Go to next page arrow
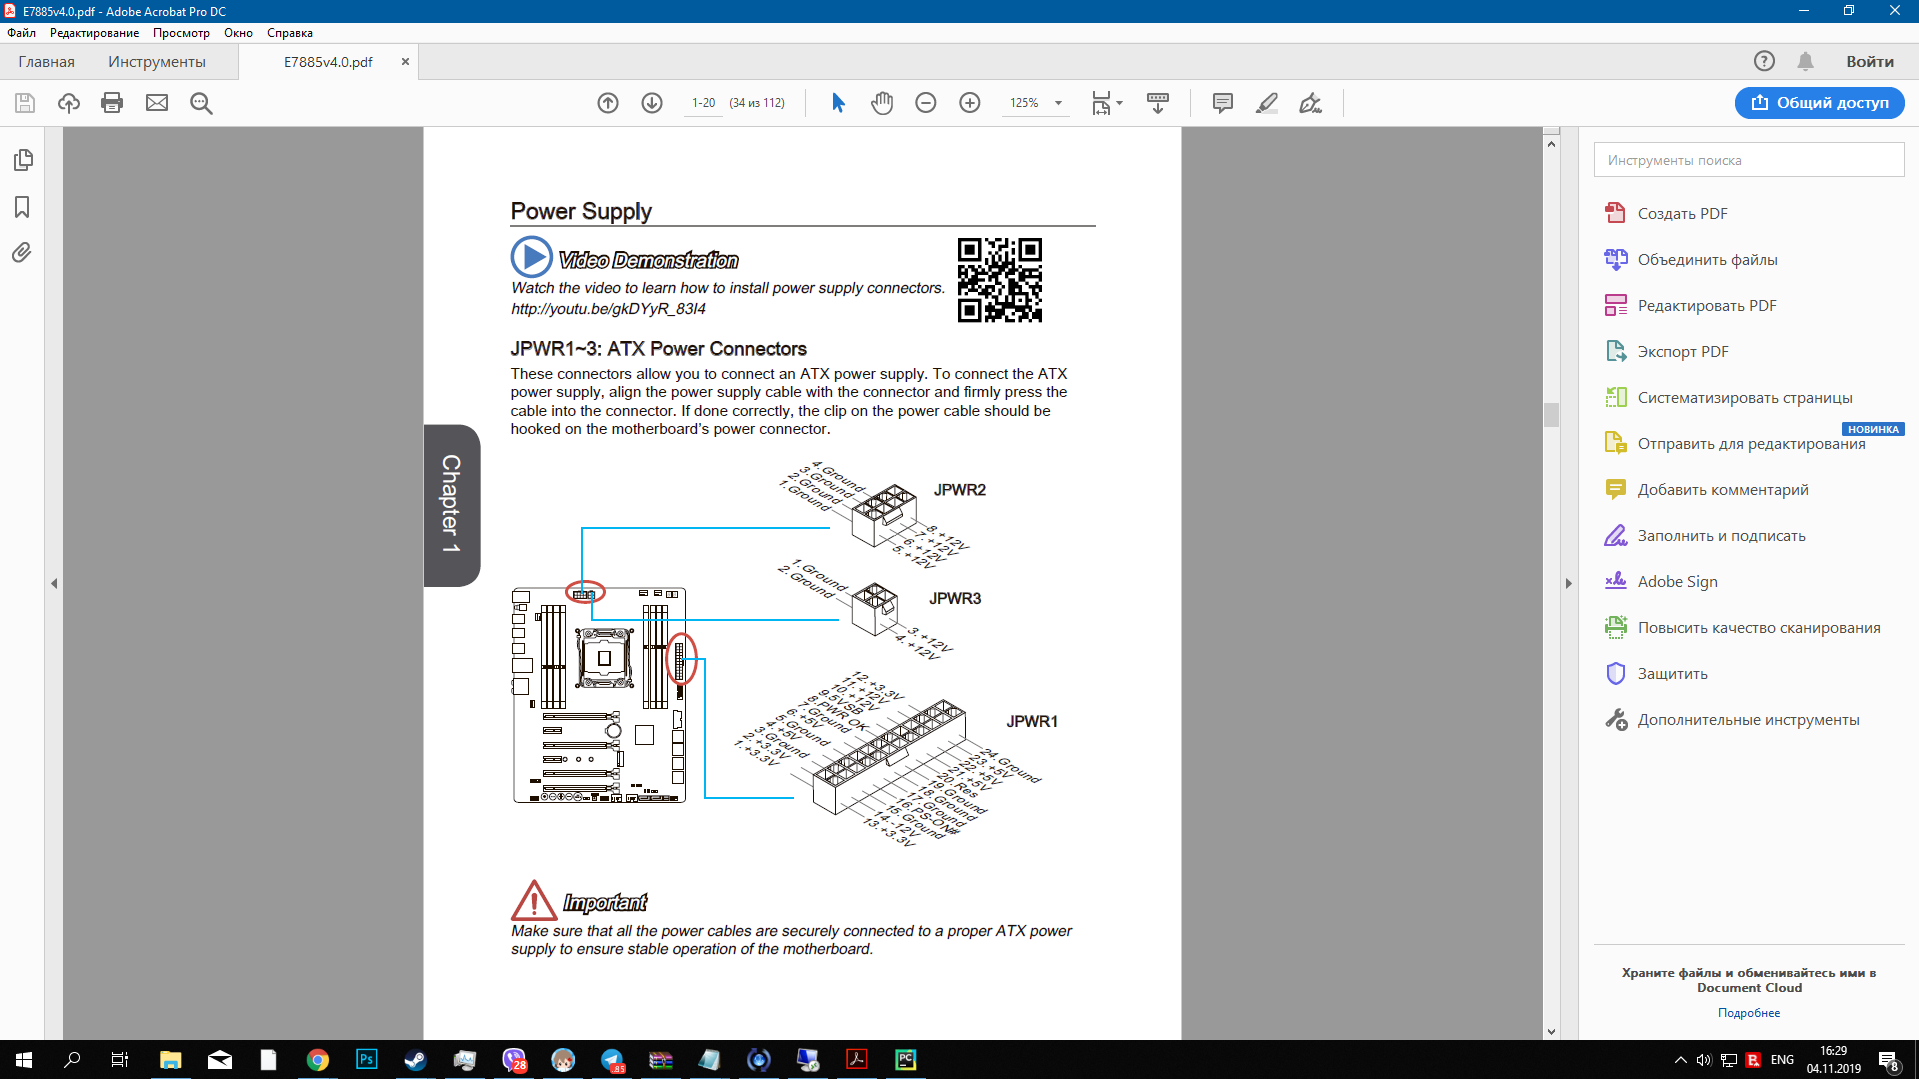Screen dimensions: 1919x1079 (652, 103)
